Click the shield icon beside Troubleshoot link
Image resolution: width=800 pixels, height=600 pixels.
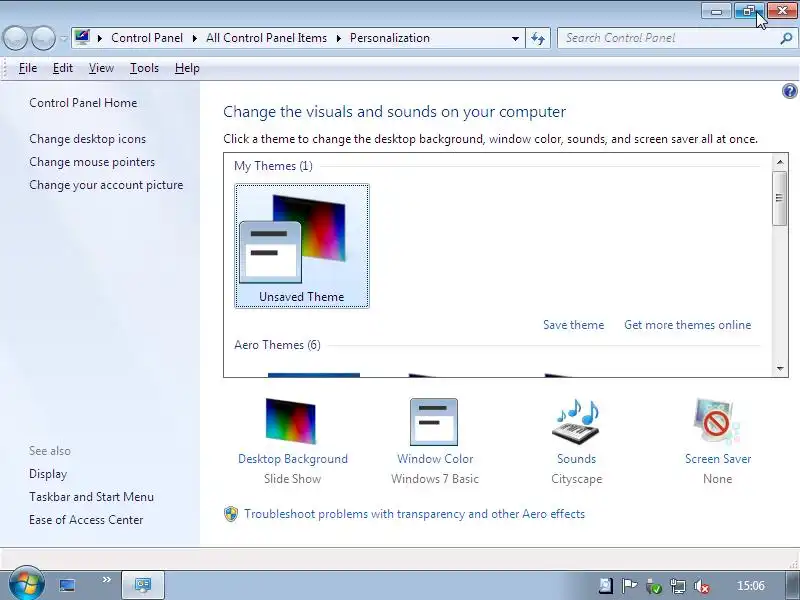point(231,514)
